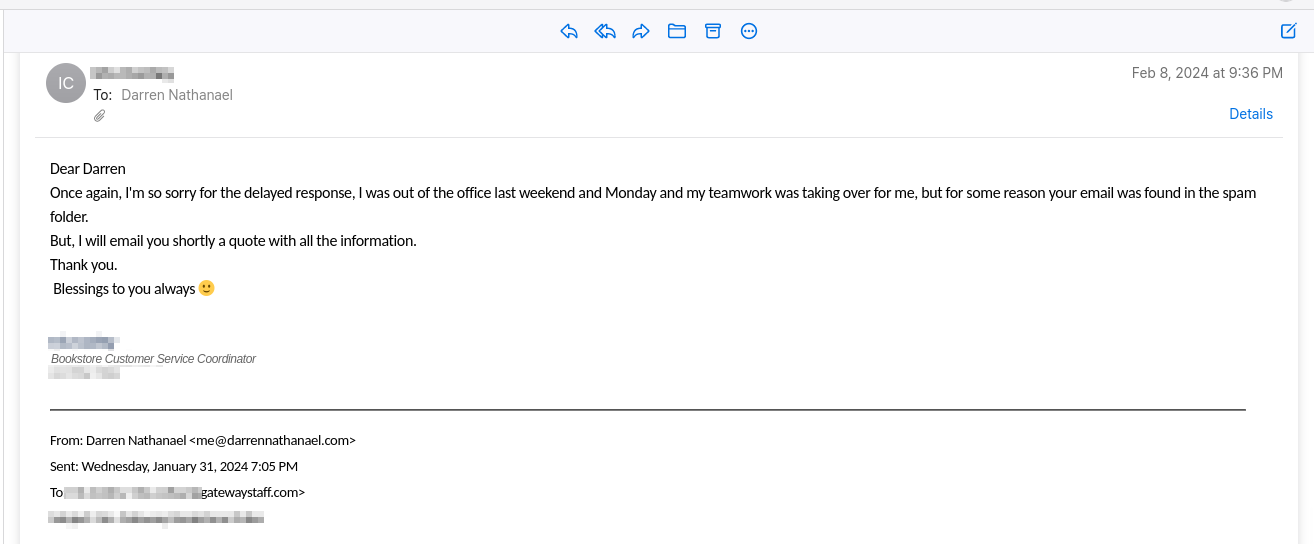Open the move to folder icon
Viewport: 1314px width, 544px height.
(677, 31)
